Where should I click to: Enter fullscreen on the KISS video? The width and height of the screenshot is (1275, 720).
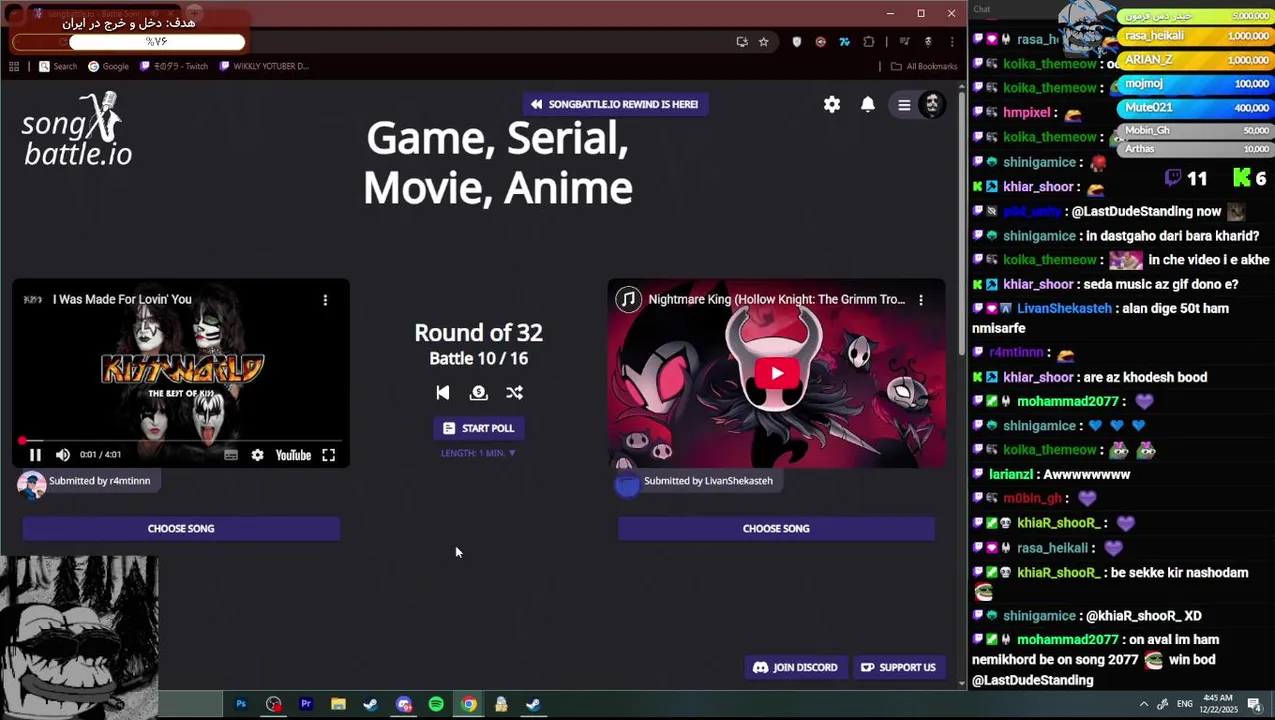pyautogui.click(x=328, y=455)
